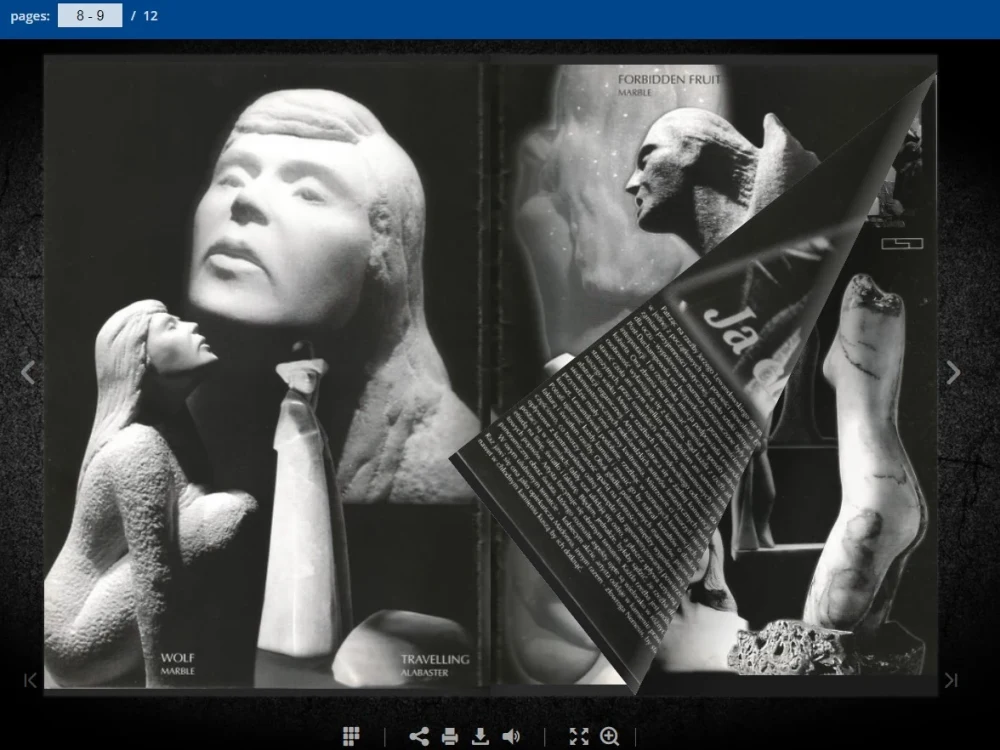
Task: Share the flipbook via share icon
Action: pyautogui.click(x=419, y=736)
